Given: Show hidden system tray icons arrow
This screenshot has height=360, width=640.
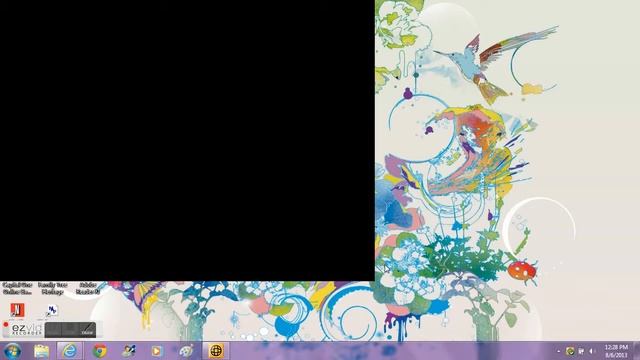Looking at the screenshot, I should (x=558, y=351).
